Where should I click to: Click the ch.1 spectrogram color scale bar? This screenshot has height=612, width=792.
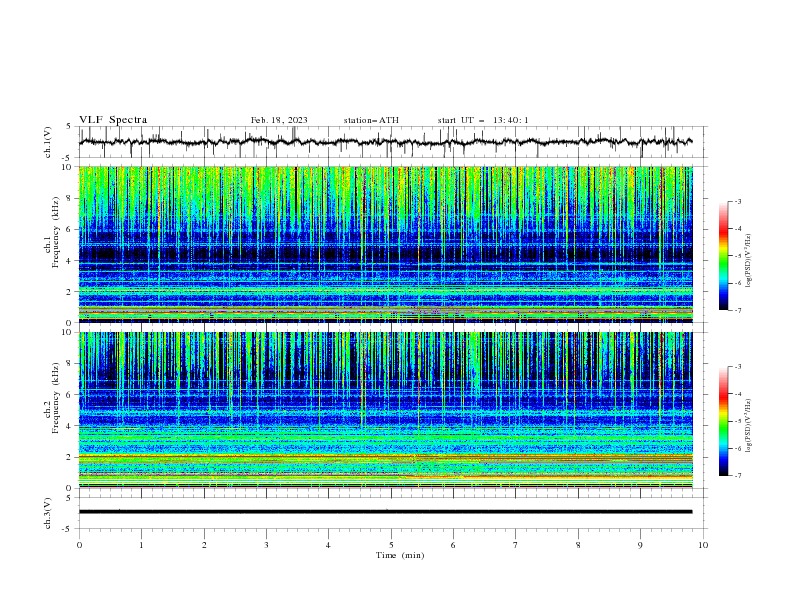(x=723, y=256)
